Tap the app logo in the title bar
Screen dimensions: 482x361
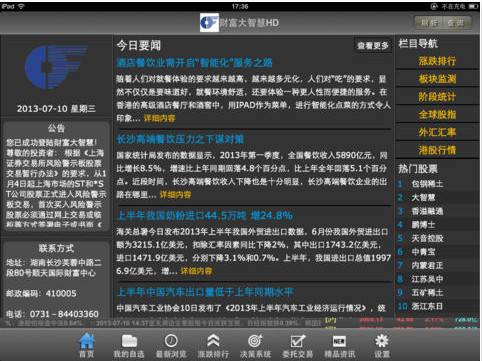(209, 23)
